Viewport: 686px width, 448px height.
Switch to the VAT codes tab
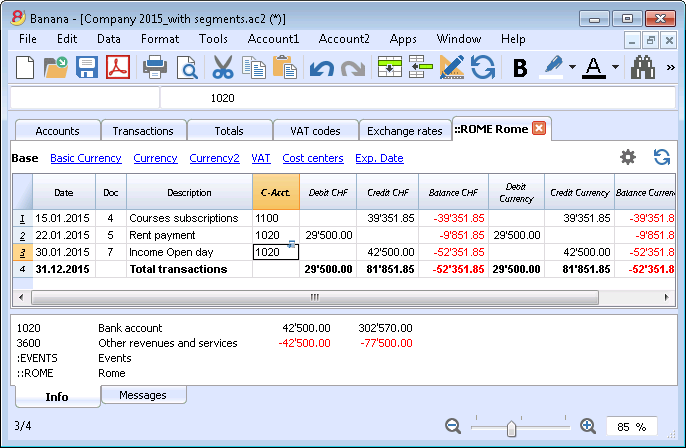(315, 131)
